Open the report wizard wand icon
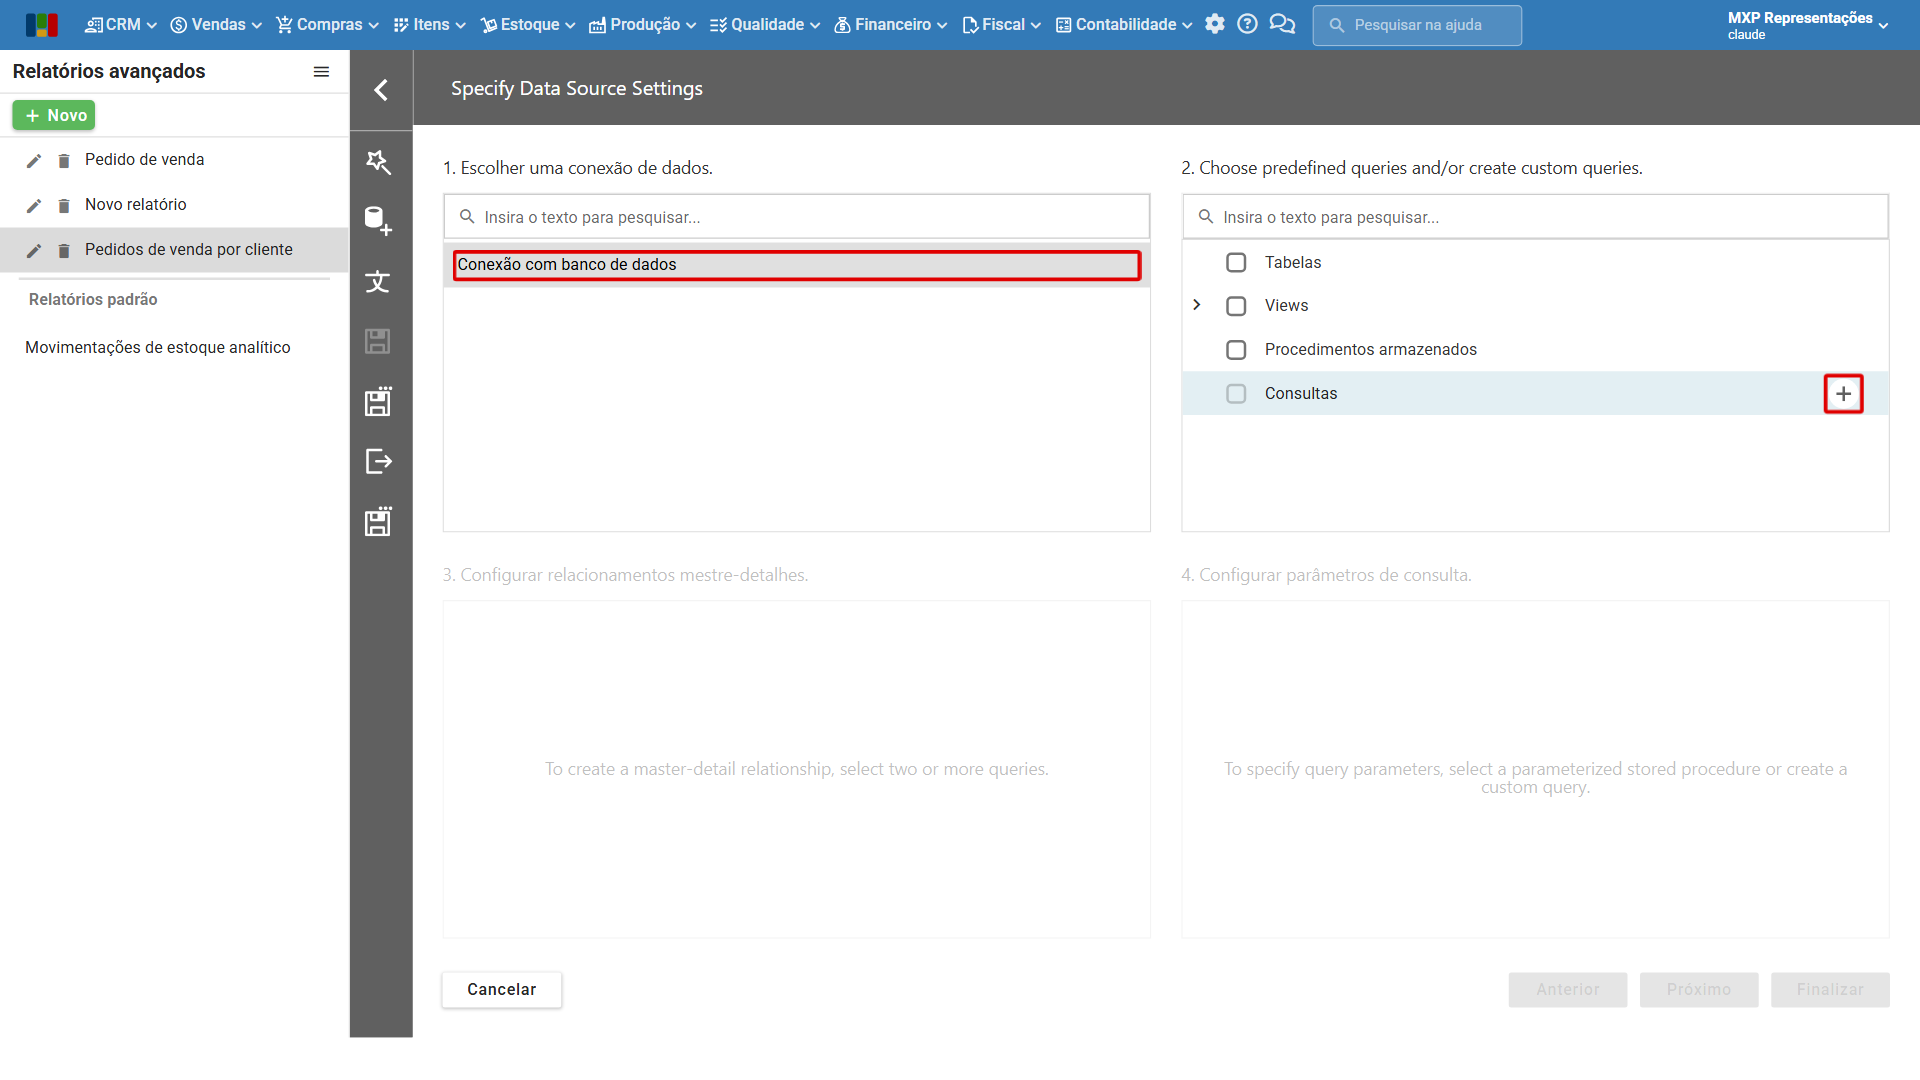The height and width of the screenshot is (1080, 1920). [x=378, y=161]
